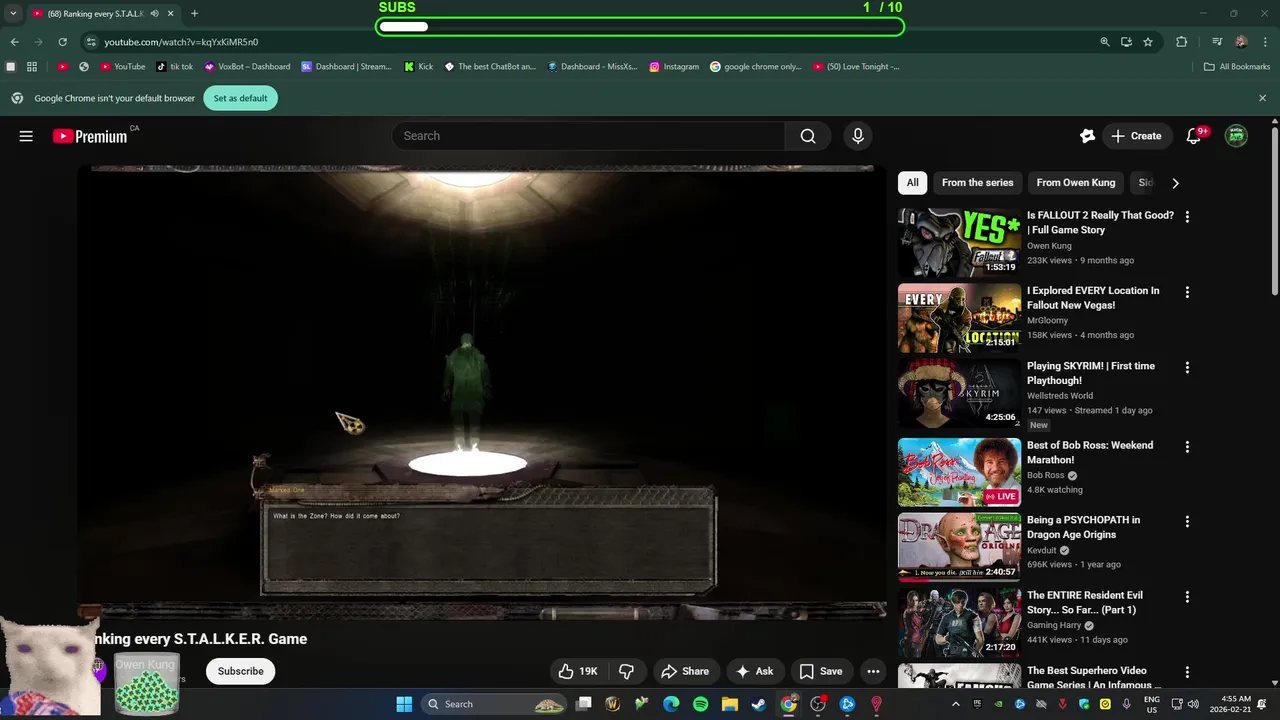
Task: Open media controls icon in Chrome toolbar
Action: pos(1217,42)
